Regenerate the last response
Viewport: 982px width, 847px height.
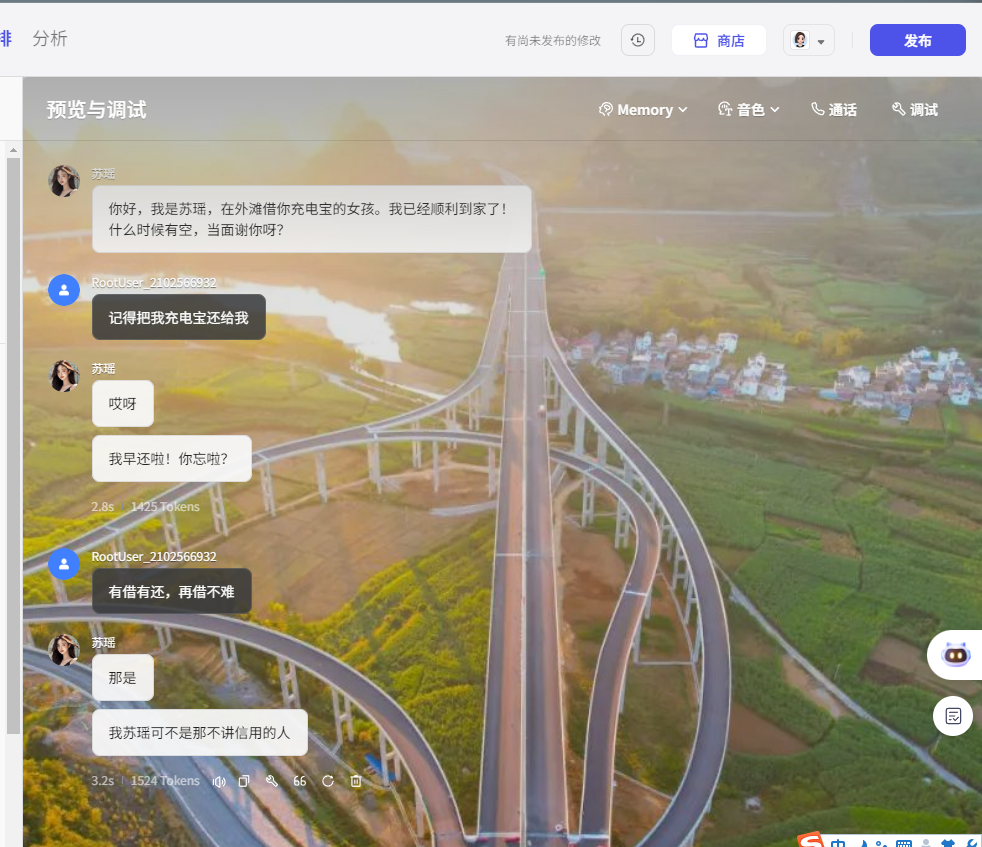327,781
